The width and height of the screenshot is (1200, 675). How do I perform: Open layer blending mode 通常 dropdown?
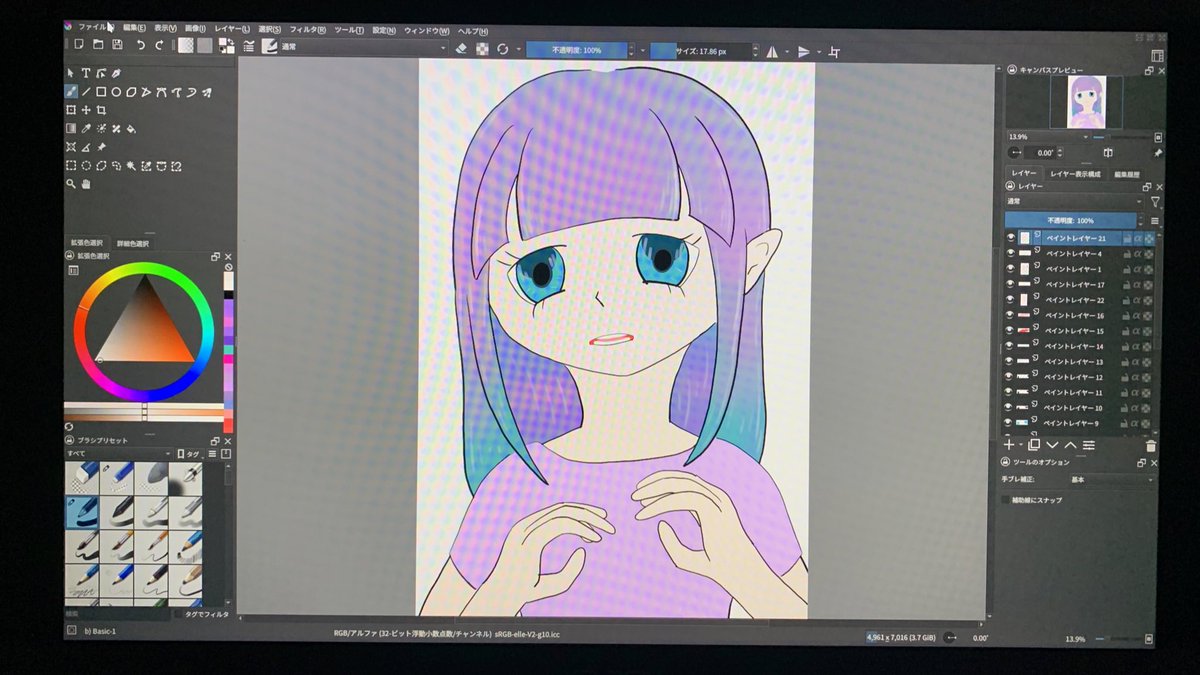1075,201
